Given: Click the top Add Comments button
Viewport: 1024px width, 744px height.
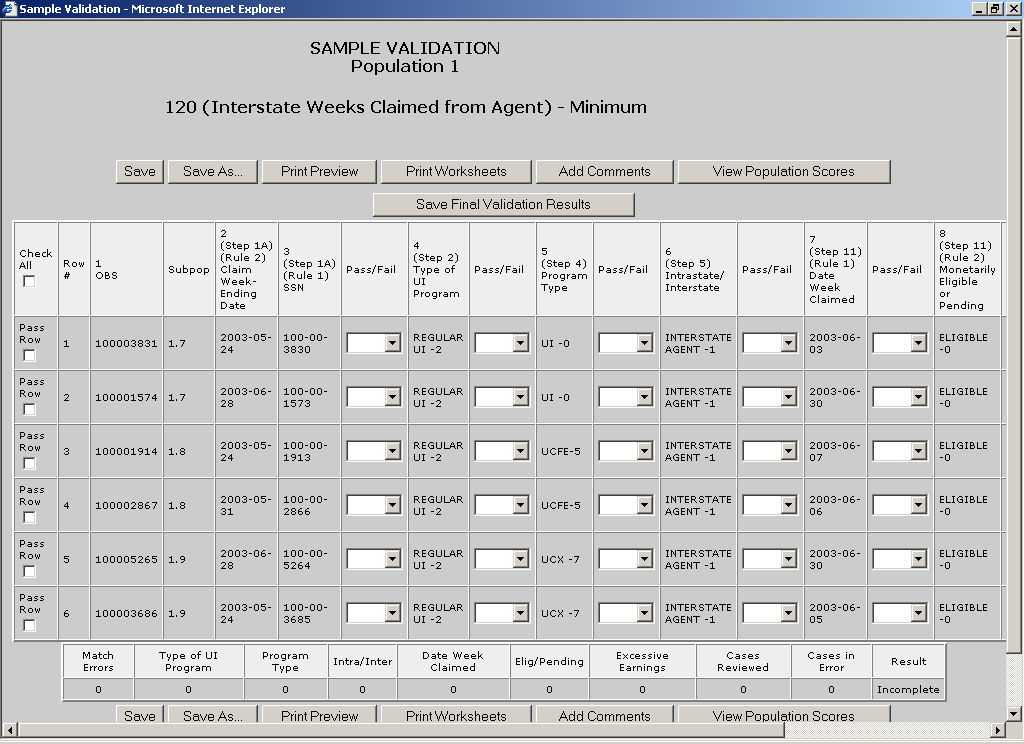Looking at the screenshot, I should 604,171.
